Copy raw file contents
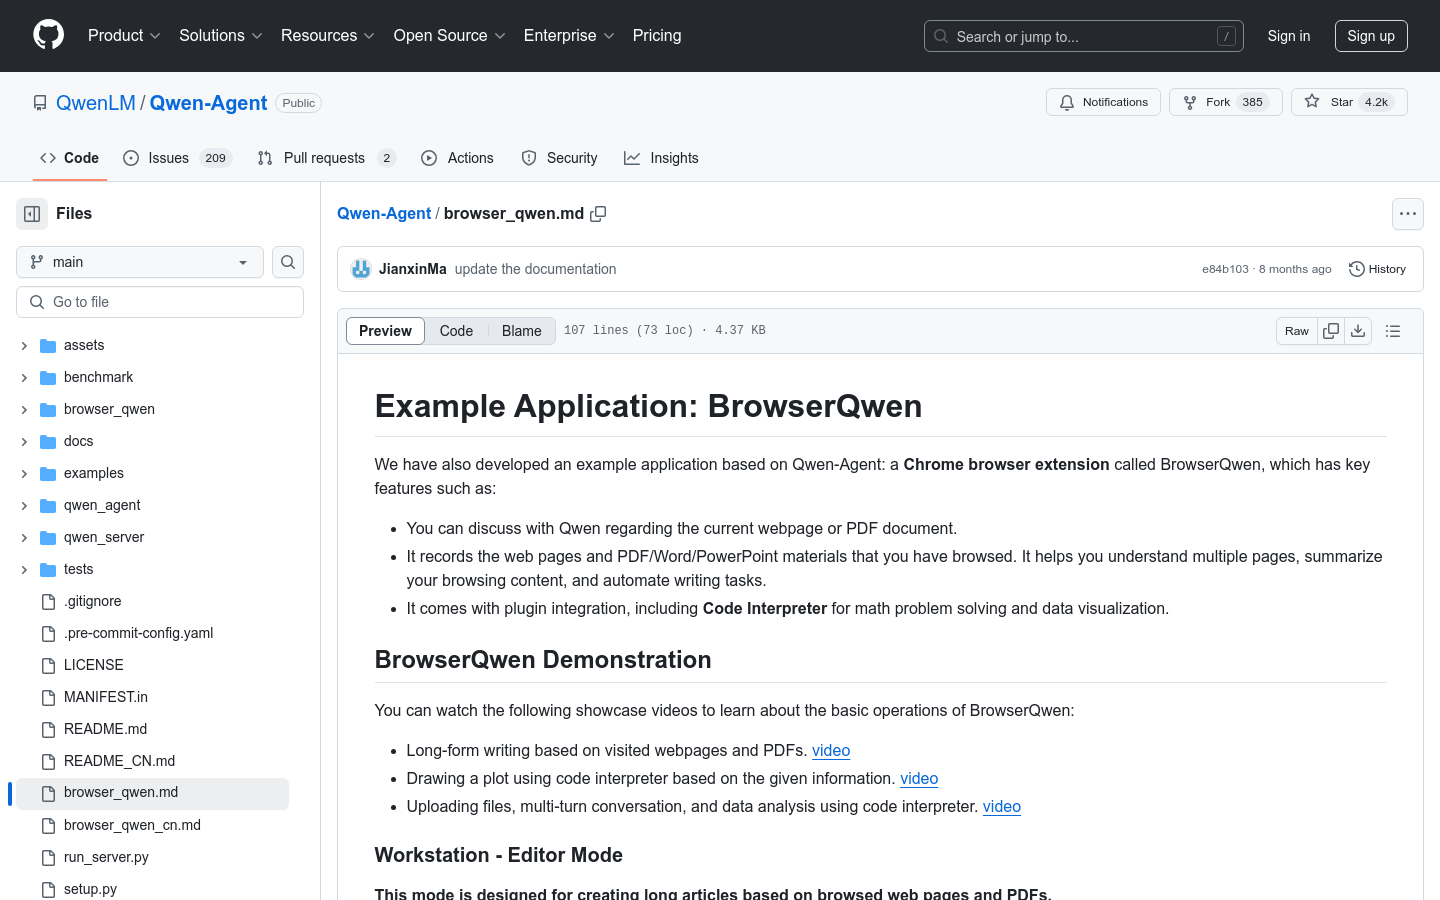This screenshot has width=1440, height=900. (x=1331, y=331)
